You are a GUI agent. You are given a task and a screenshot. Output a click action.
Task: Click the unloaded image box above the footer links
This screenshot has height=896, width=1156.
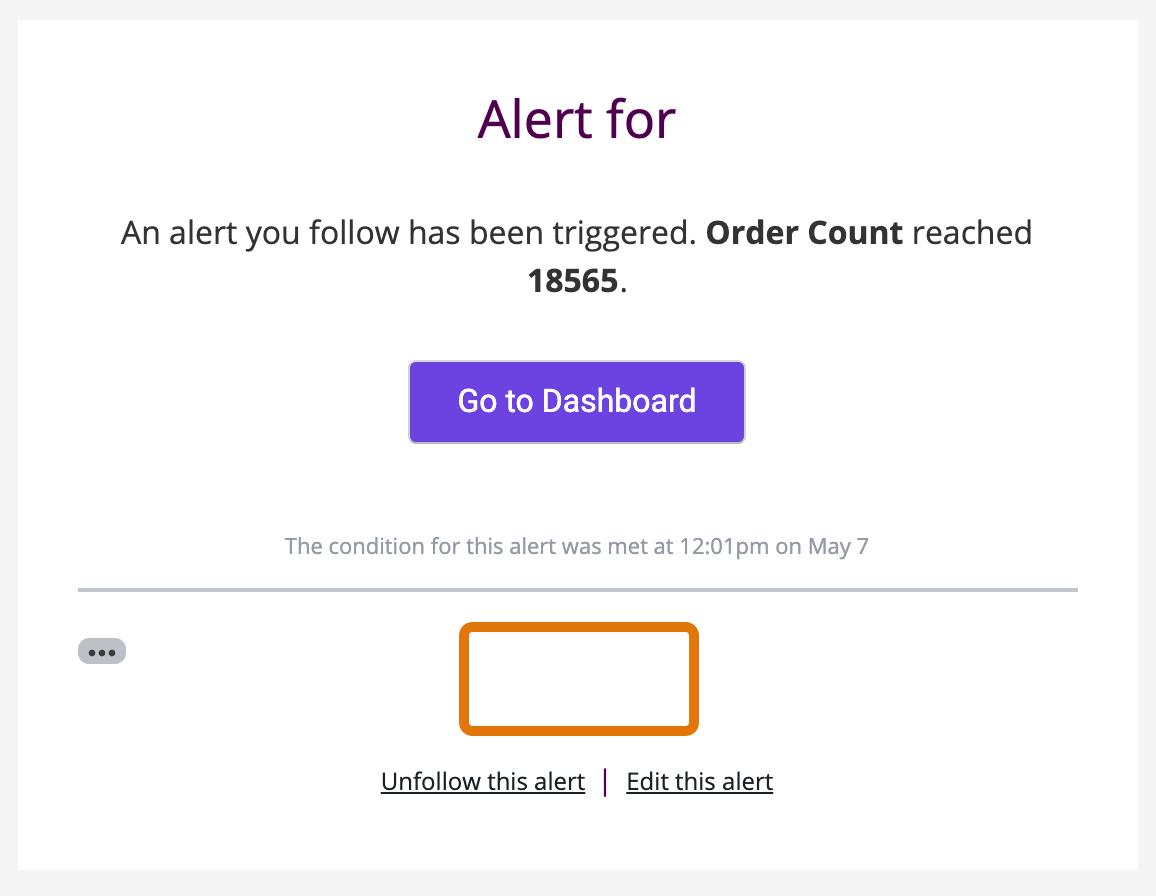[578, 678]
